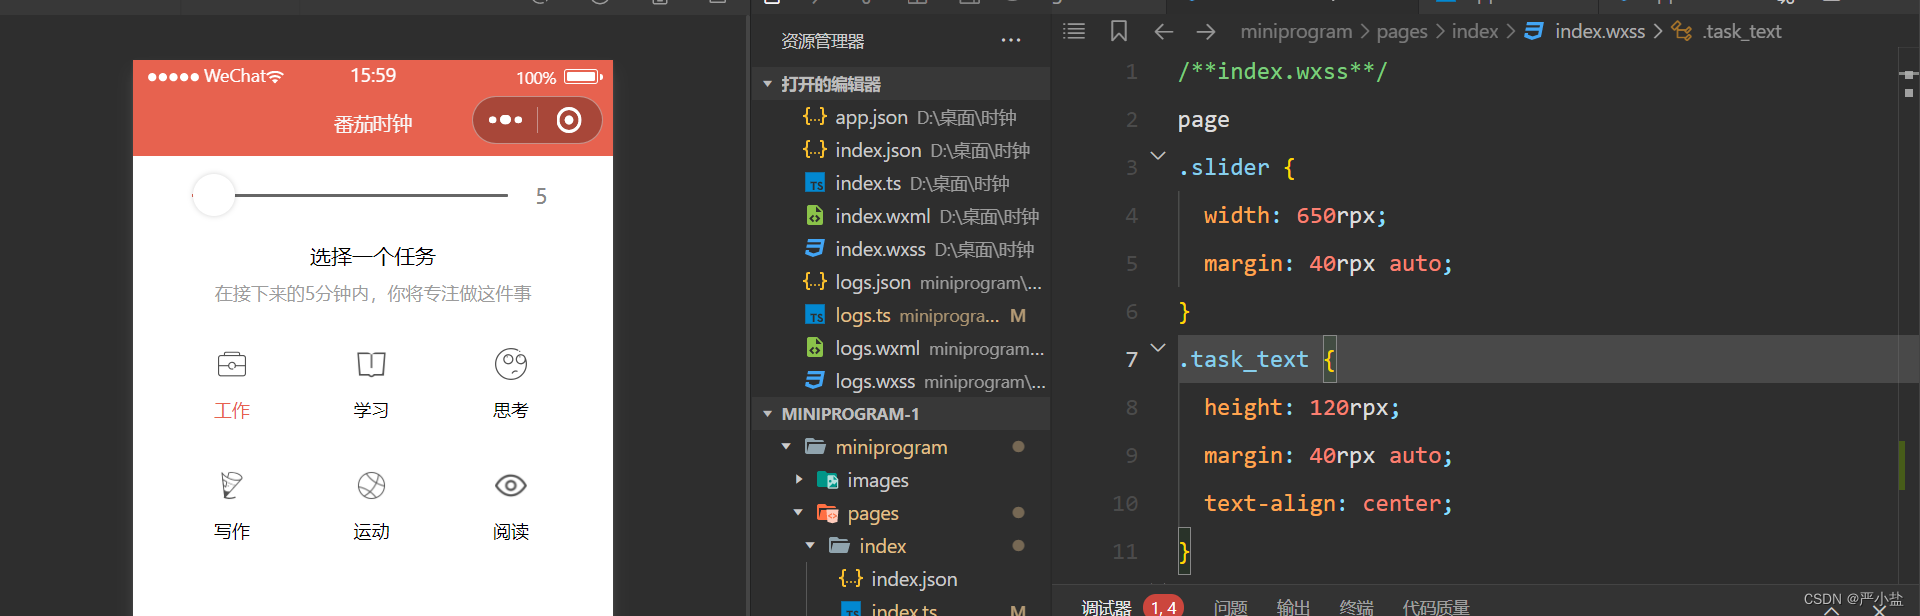Click the 资源管理器 panel title

822,41
